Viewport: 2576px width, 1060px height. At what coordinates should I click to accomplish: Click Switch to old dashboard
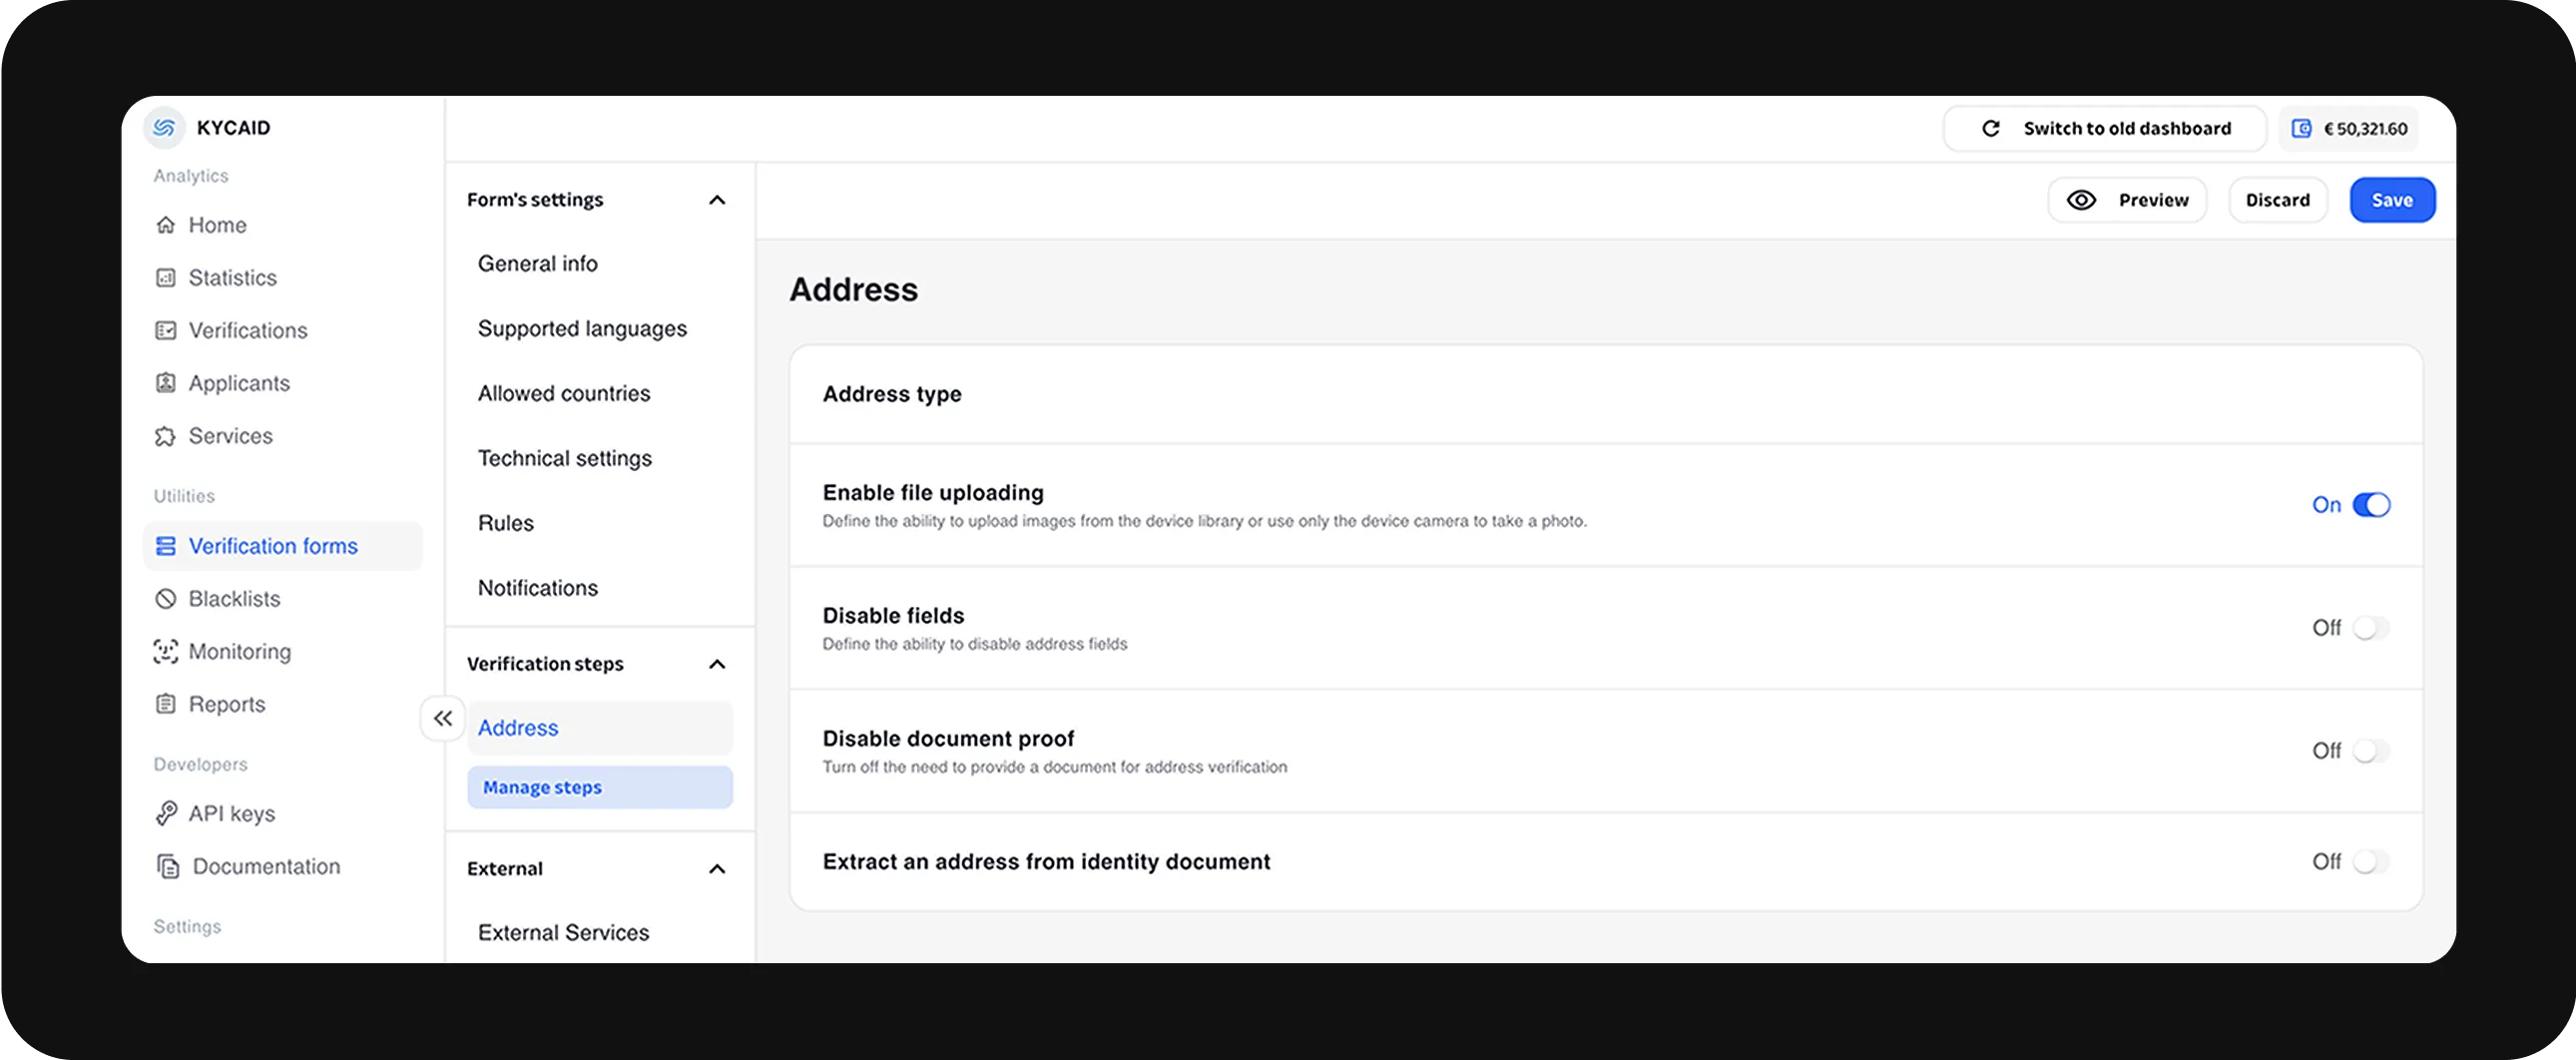point(2128,128)
